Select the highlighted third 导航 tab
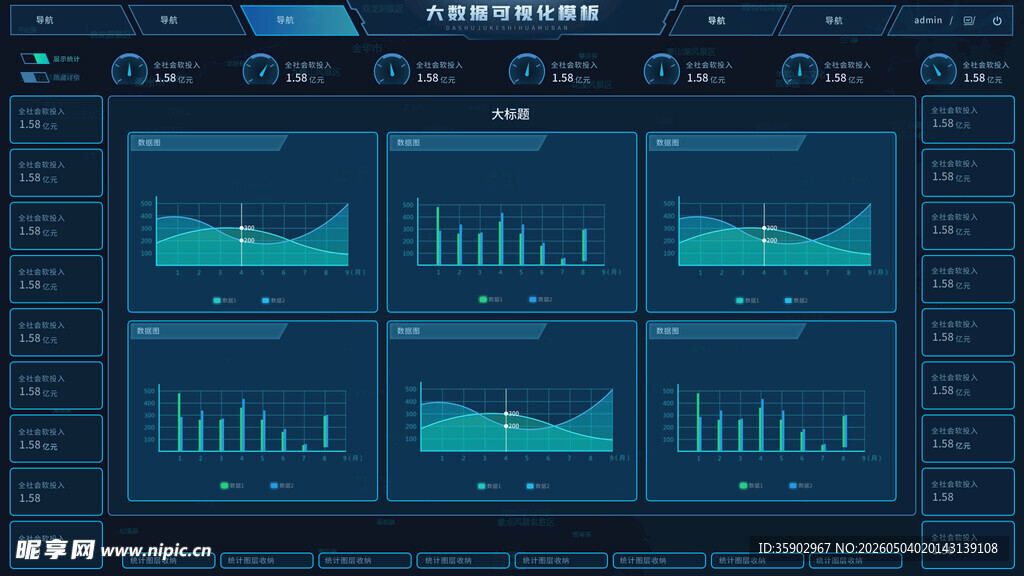Image resolution: width=1024 pixels, height=576 pixels. (299, 20)
